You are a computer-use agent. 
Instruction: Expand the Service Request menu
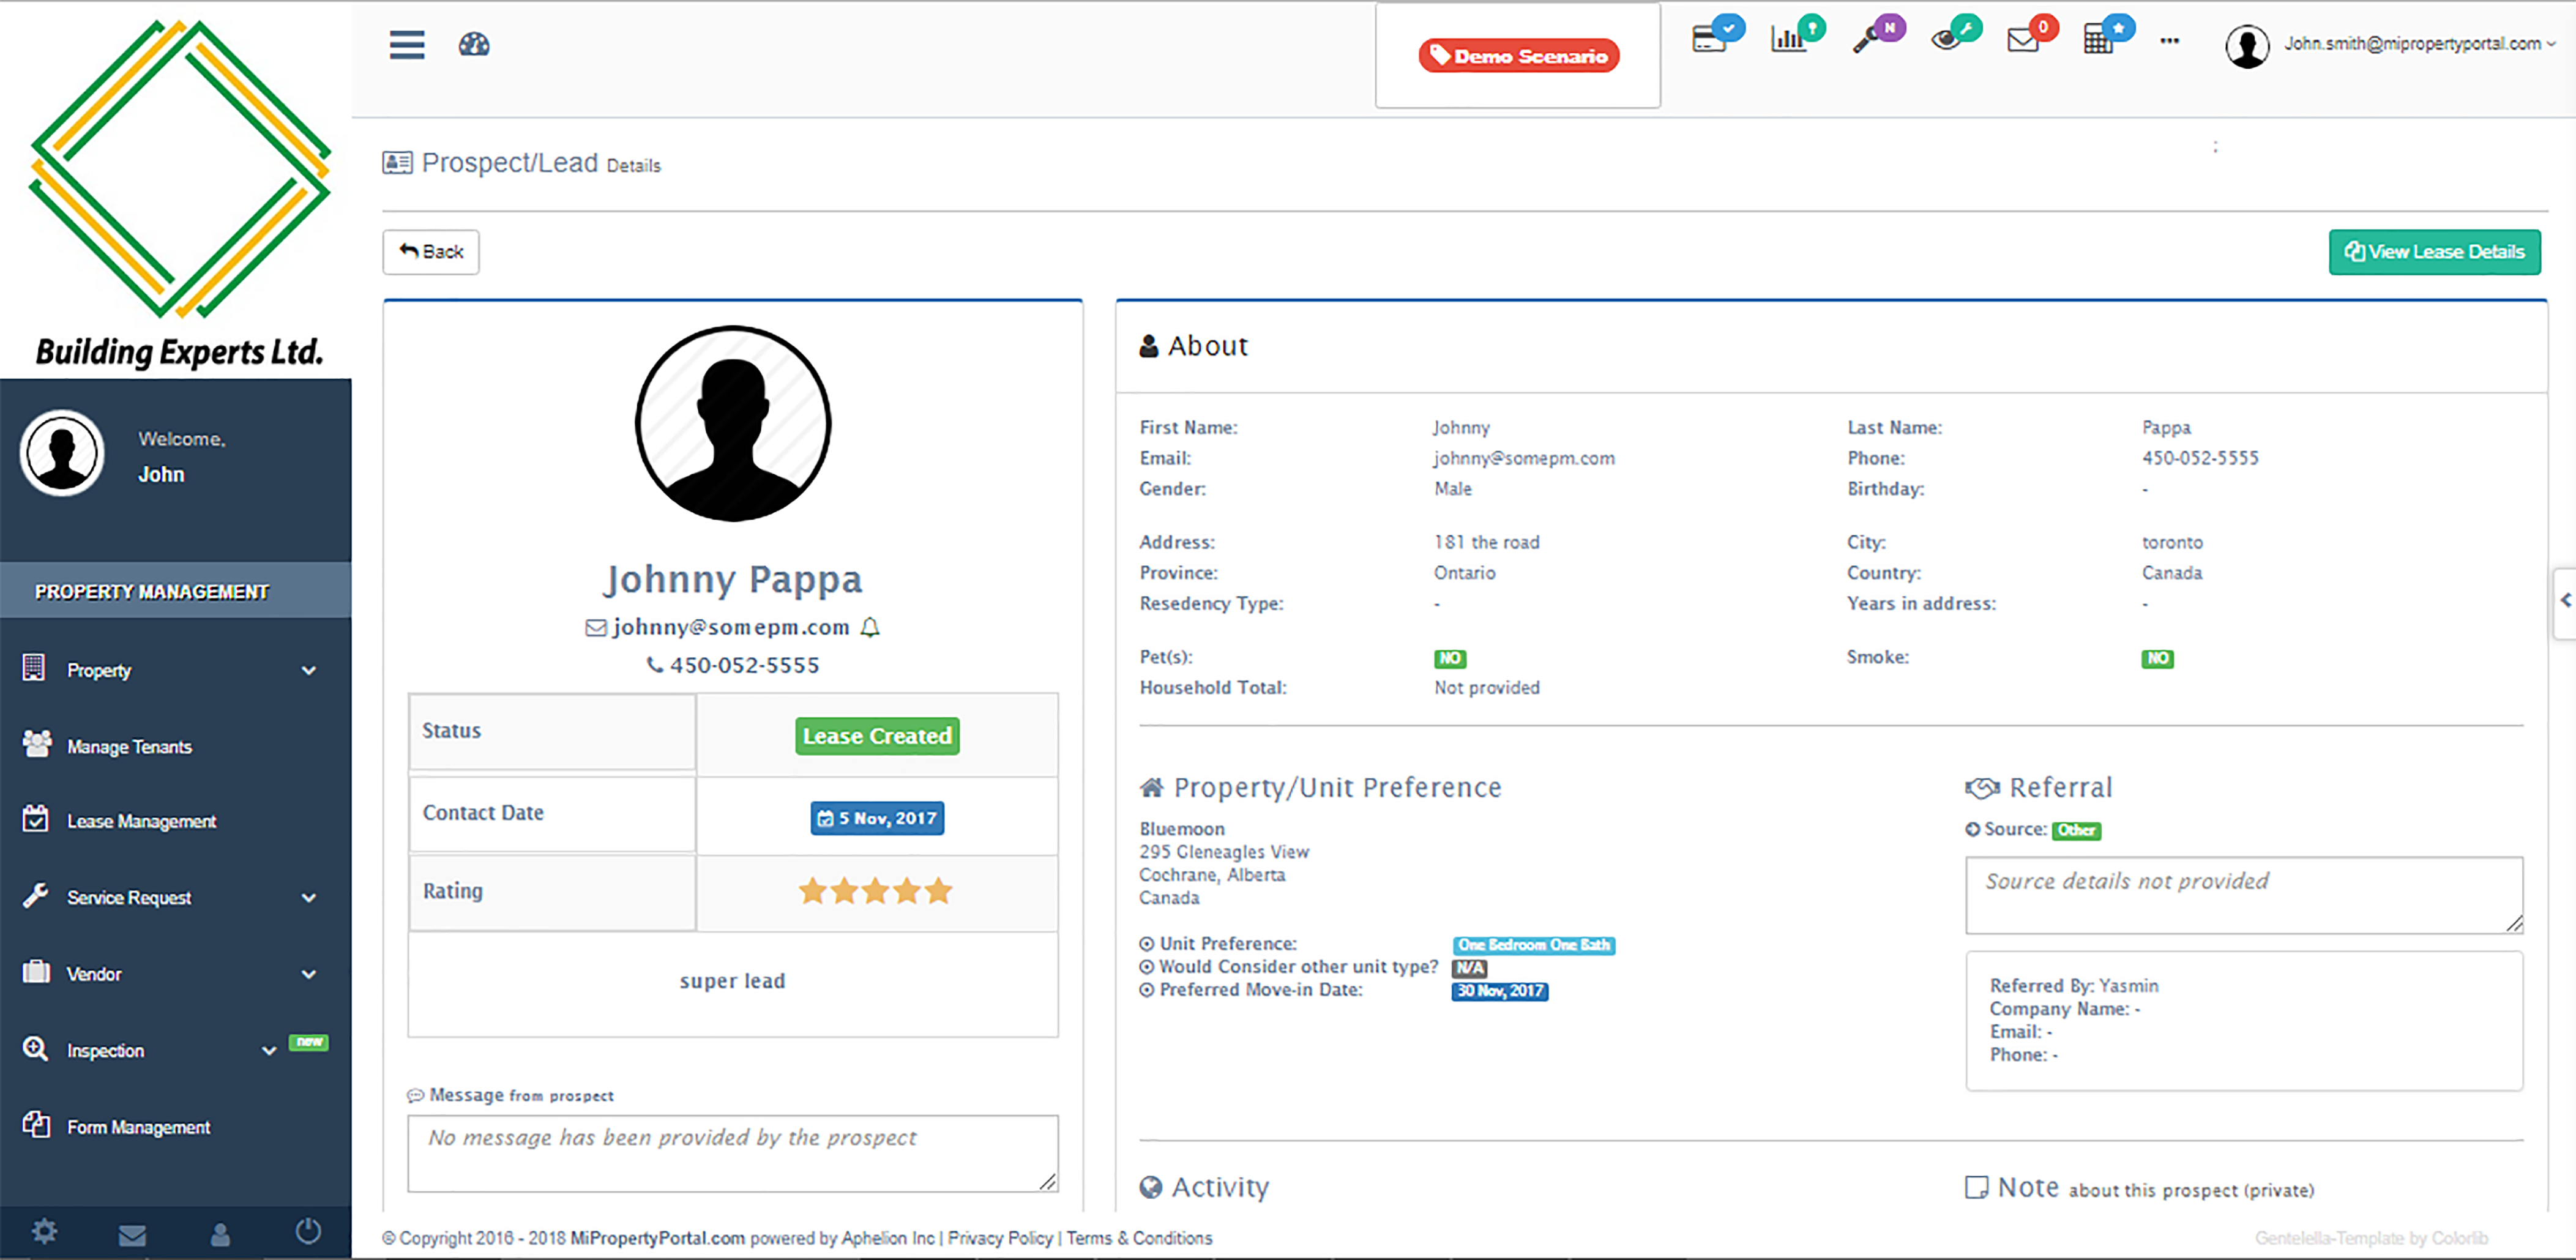(130, 897)
